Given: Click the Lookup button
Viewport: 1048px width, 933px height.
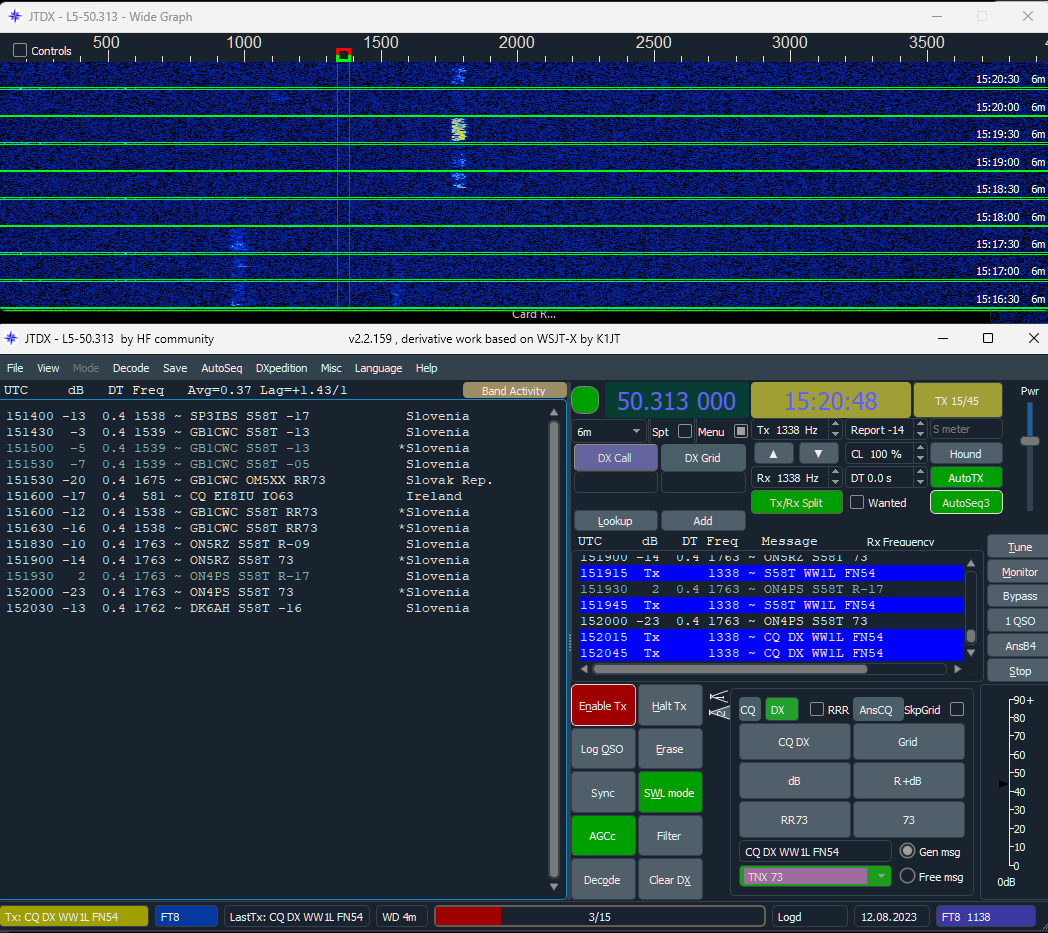Looking at the screenshot, I should (x=615, y=521).
